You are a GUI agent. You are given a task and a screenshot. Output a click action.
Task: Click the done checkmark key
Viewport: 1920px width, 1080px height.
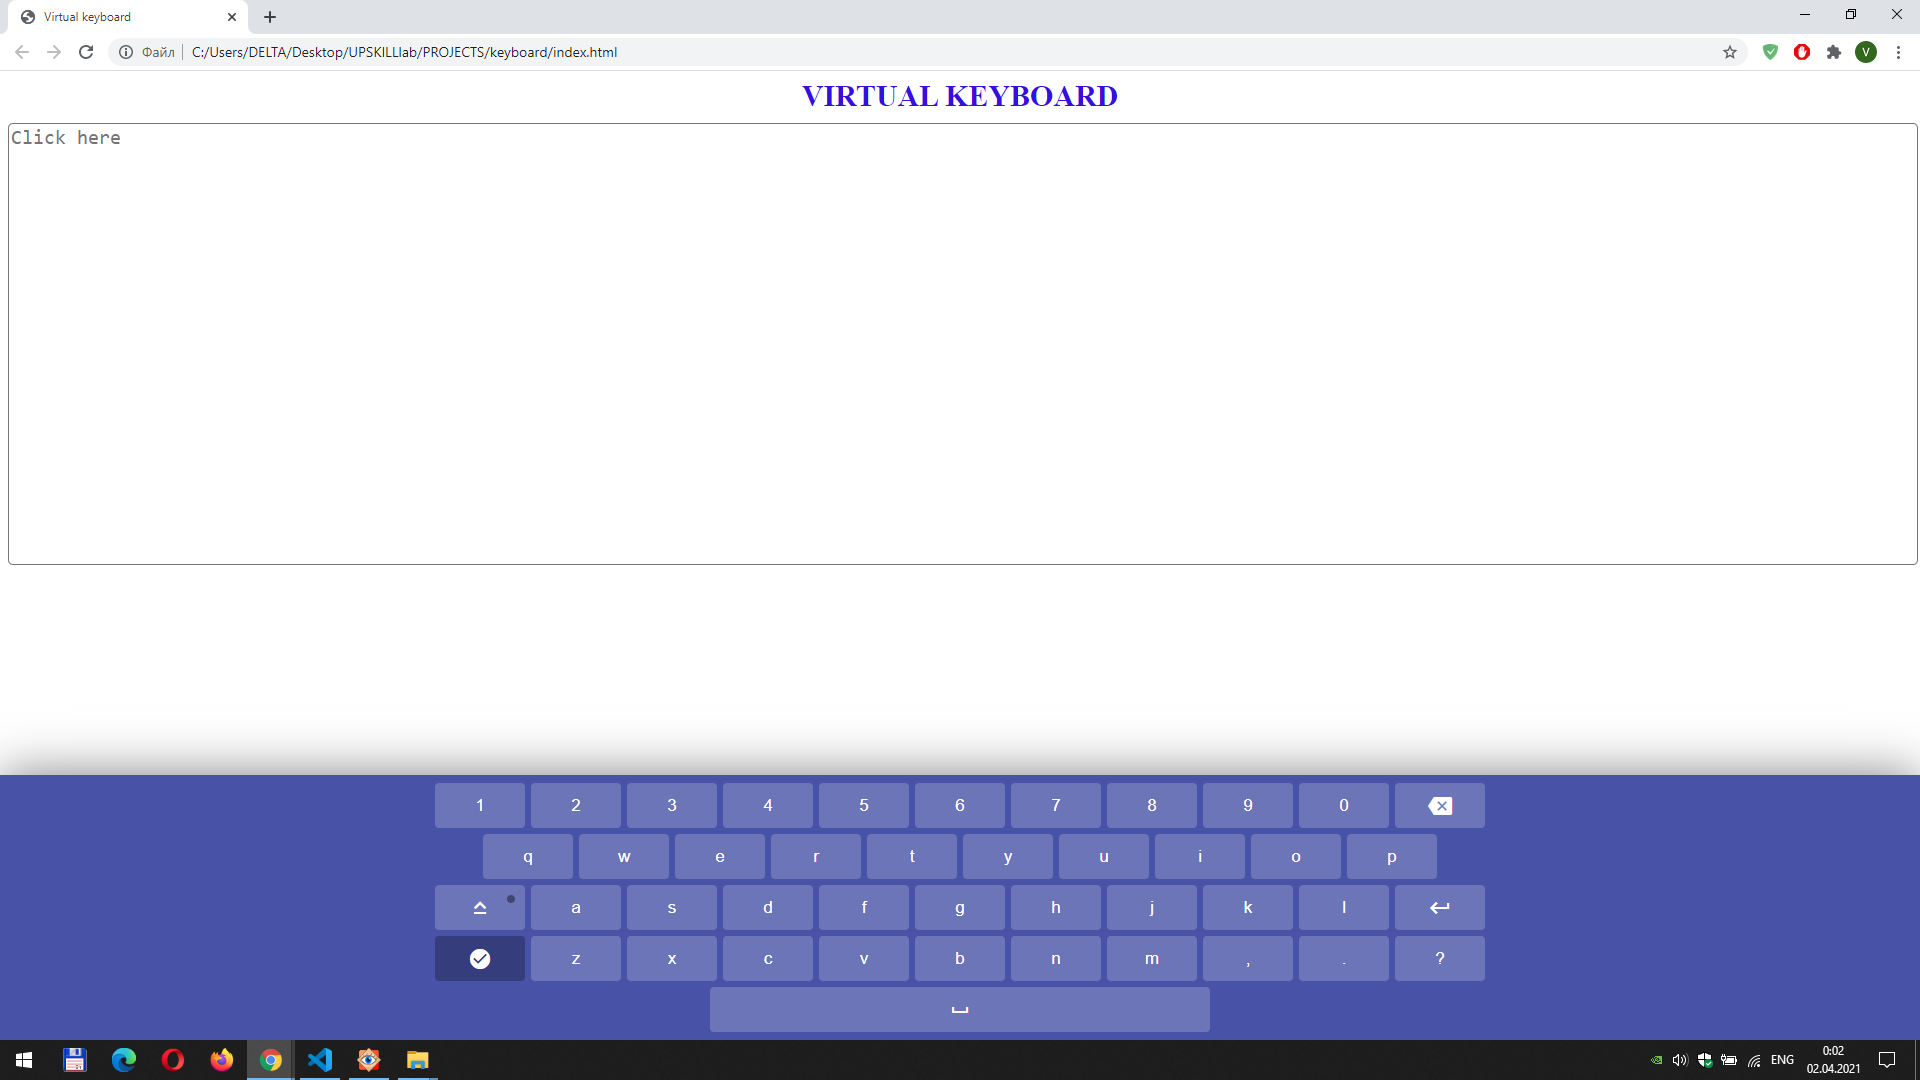(480, 958)
